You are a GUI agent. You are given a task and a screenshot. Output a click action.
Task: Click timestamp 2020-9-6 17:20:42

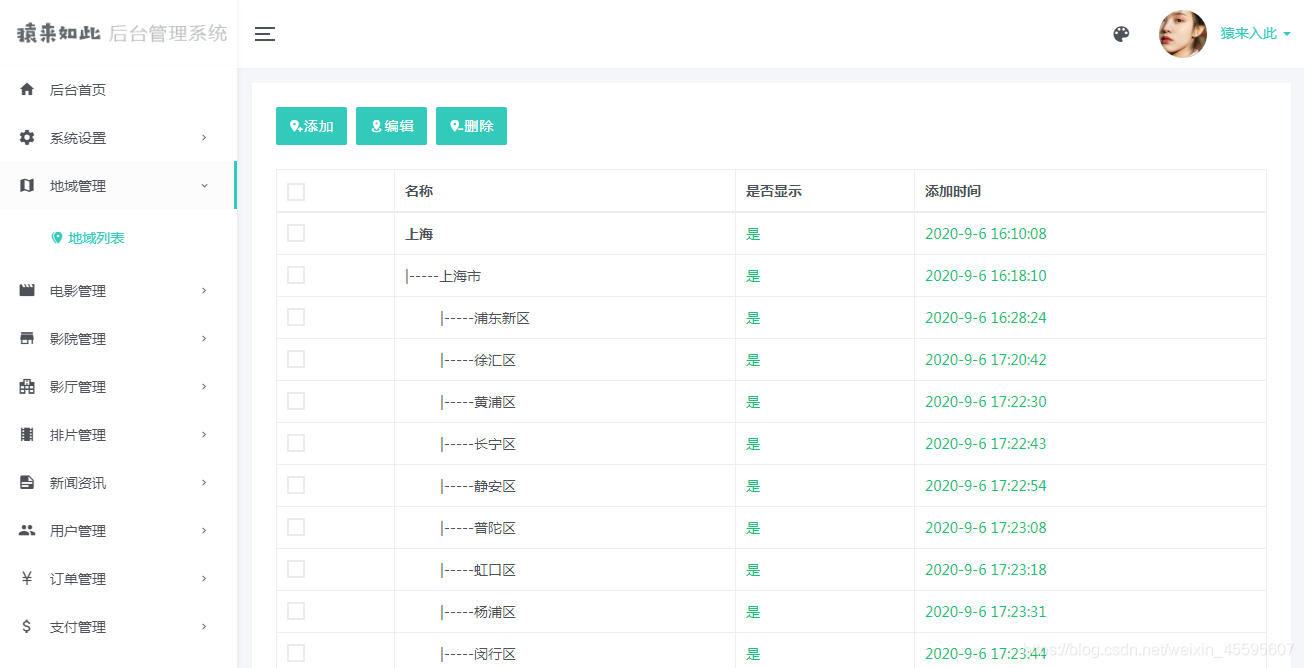[986, 360]
